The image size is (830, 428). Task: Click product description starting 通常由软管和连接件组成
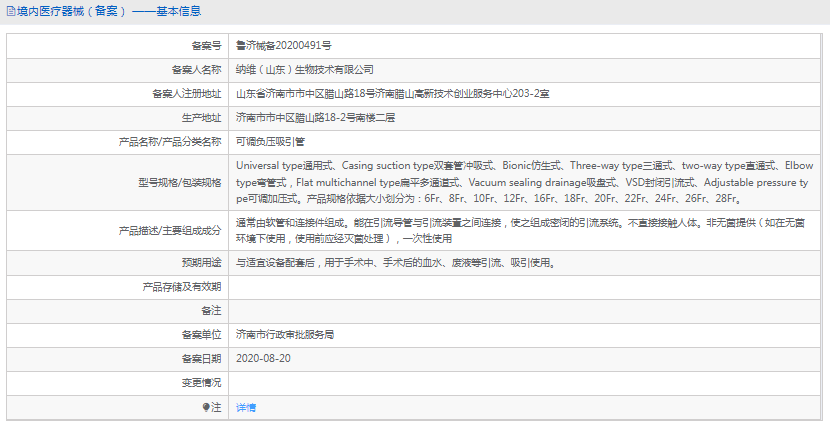521,231
